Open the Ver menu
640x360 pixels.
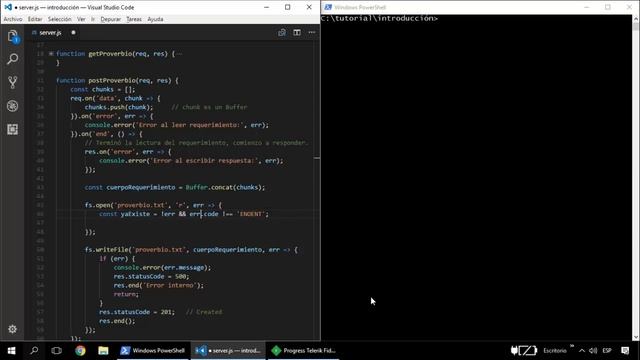pos(81,19)
